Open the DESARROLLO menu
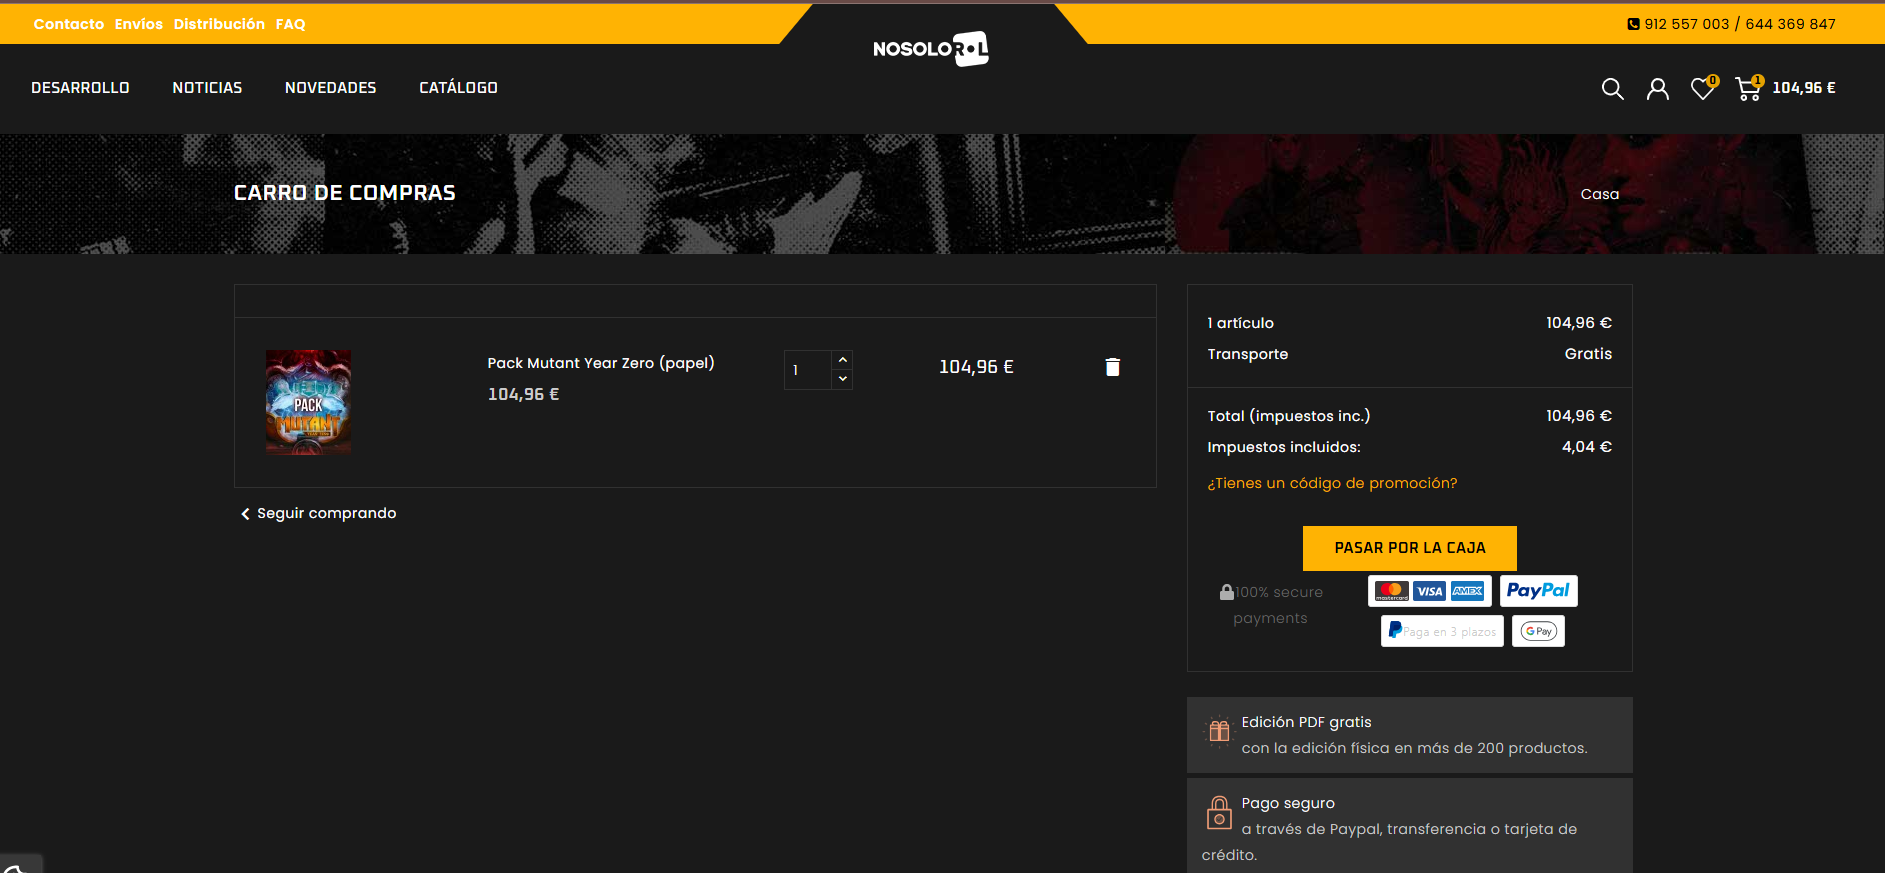Viewport: 1885px width, 873px height. click(80, 88)
